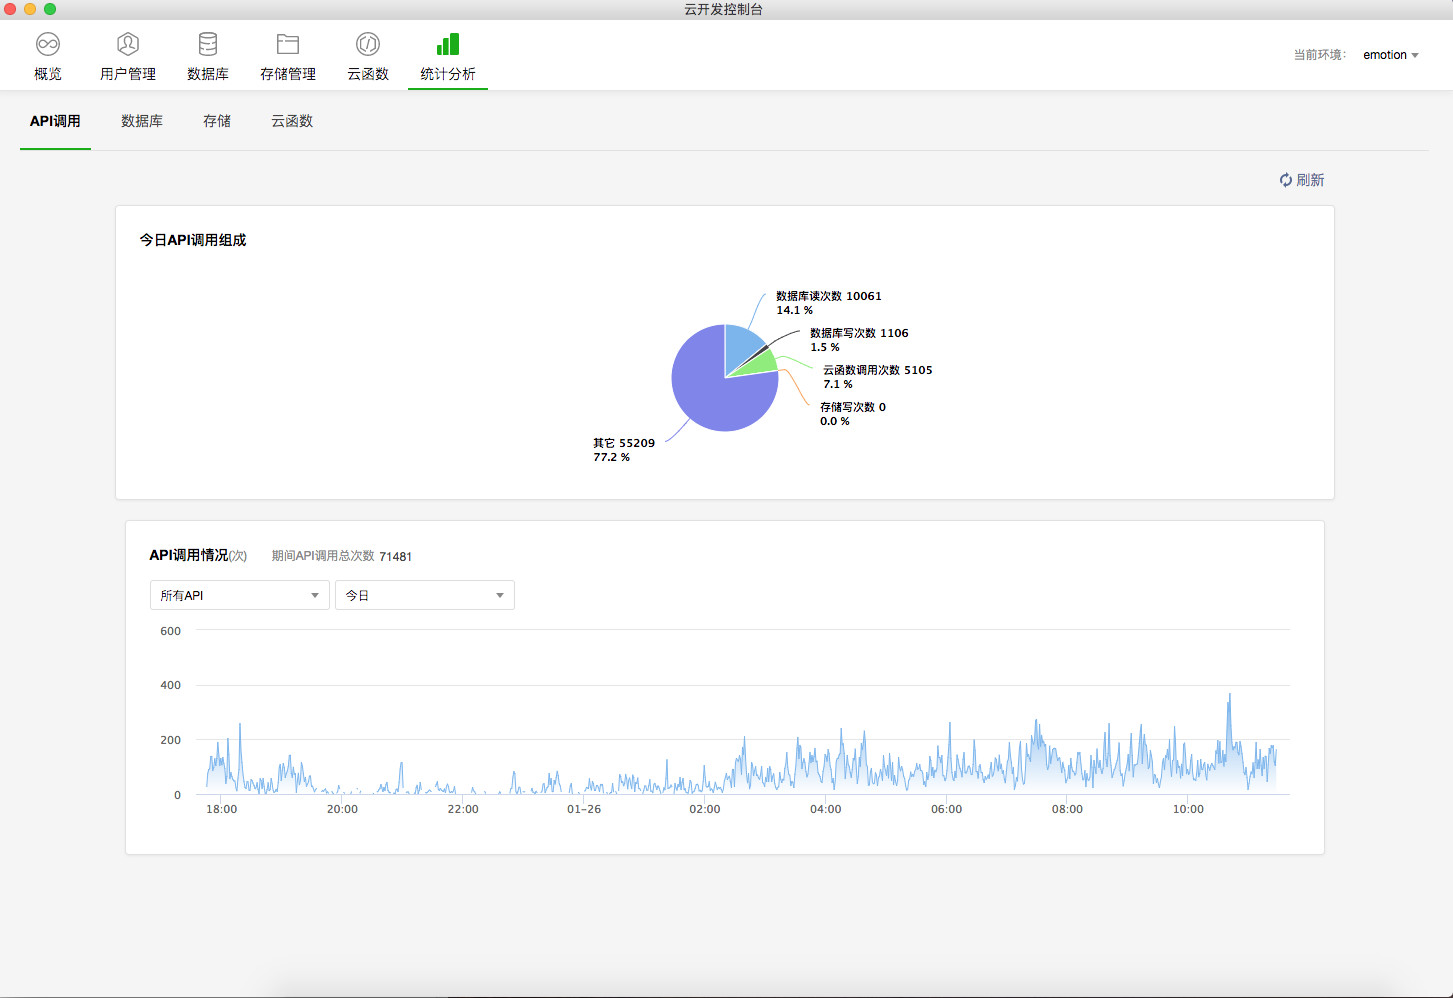Click the tallest peak in the API line chart

(1229, 696)
